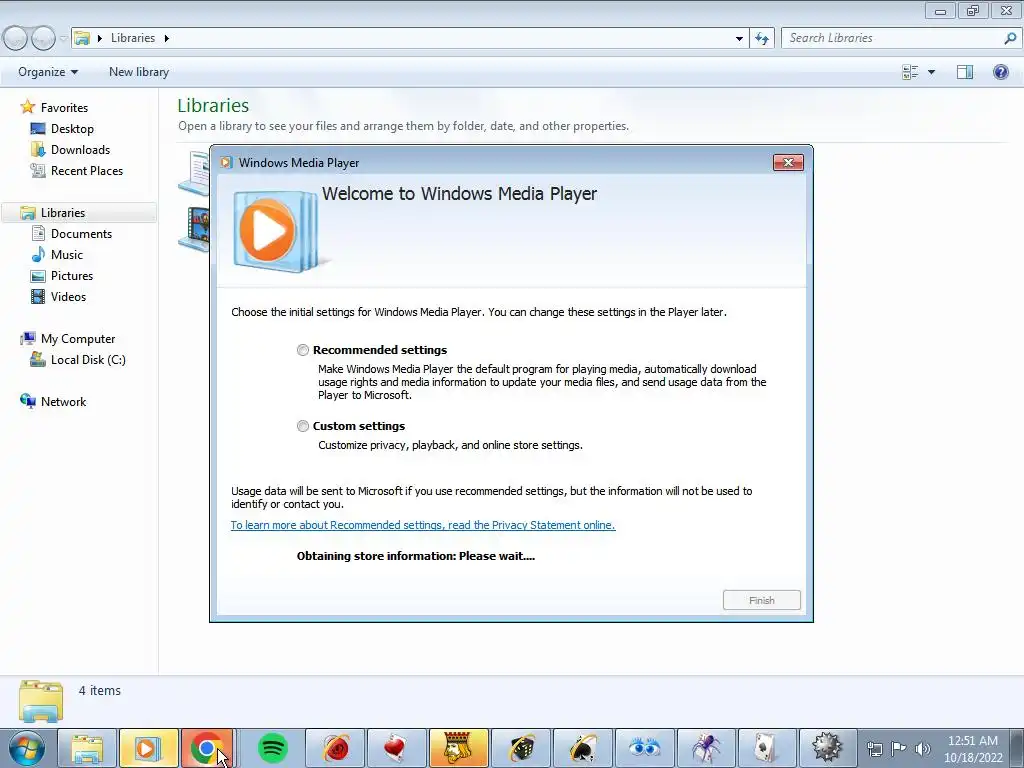
Task: Launch Spotify from the taskbar
Action: (273, 748)
